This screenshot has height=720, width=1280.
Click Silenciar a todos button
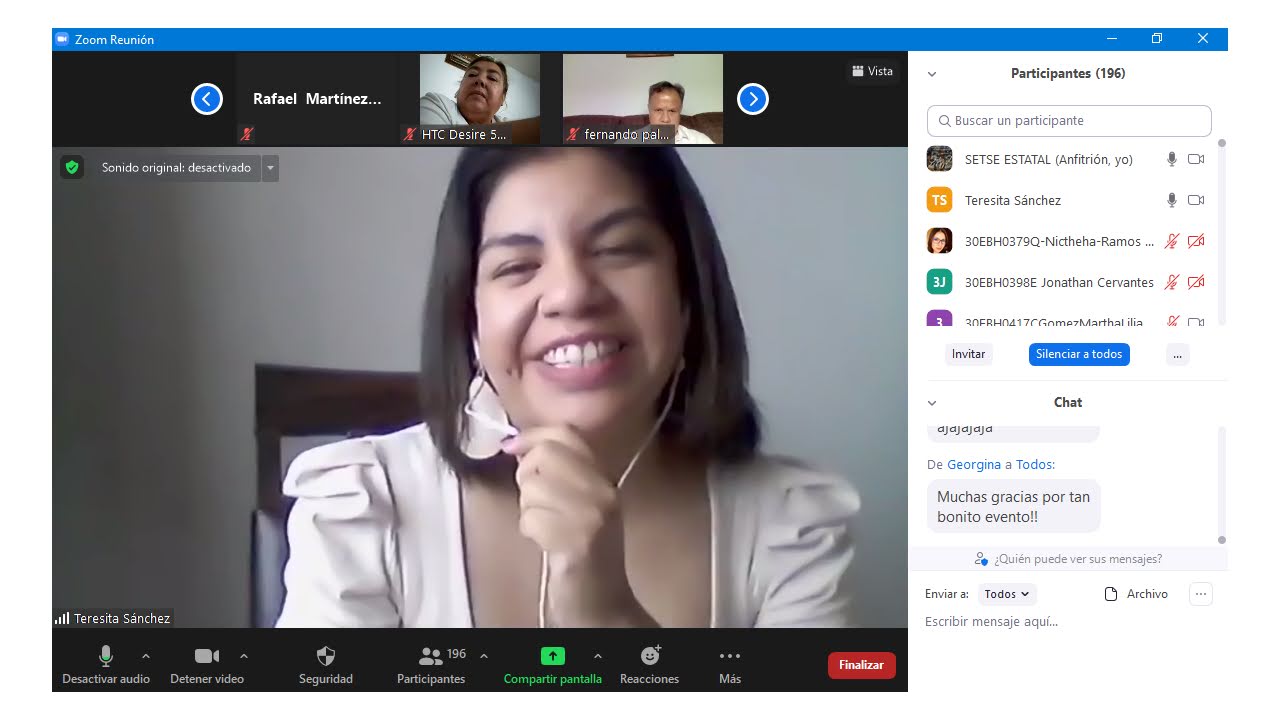(1079, 354)
